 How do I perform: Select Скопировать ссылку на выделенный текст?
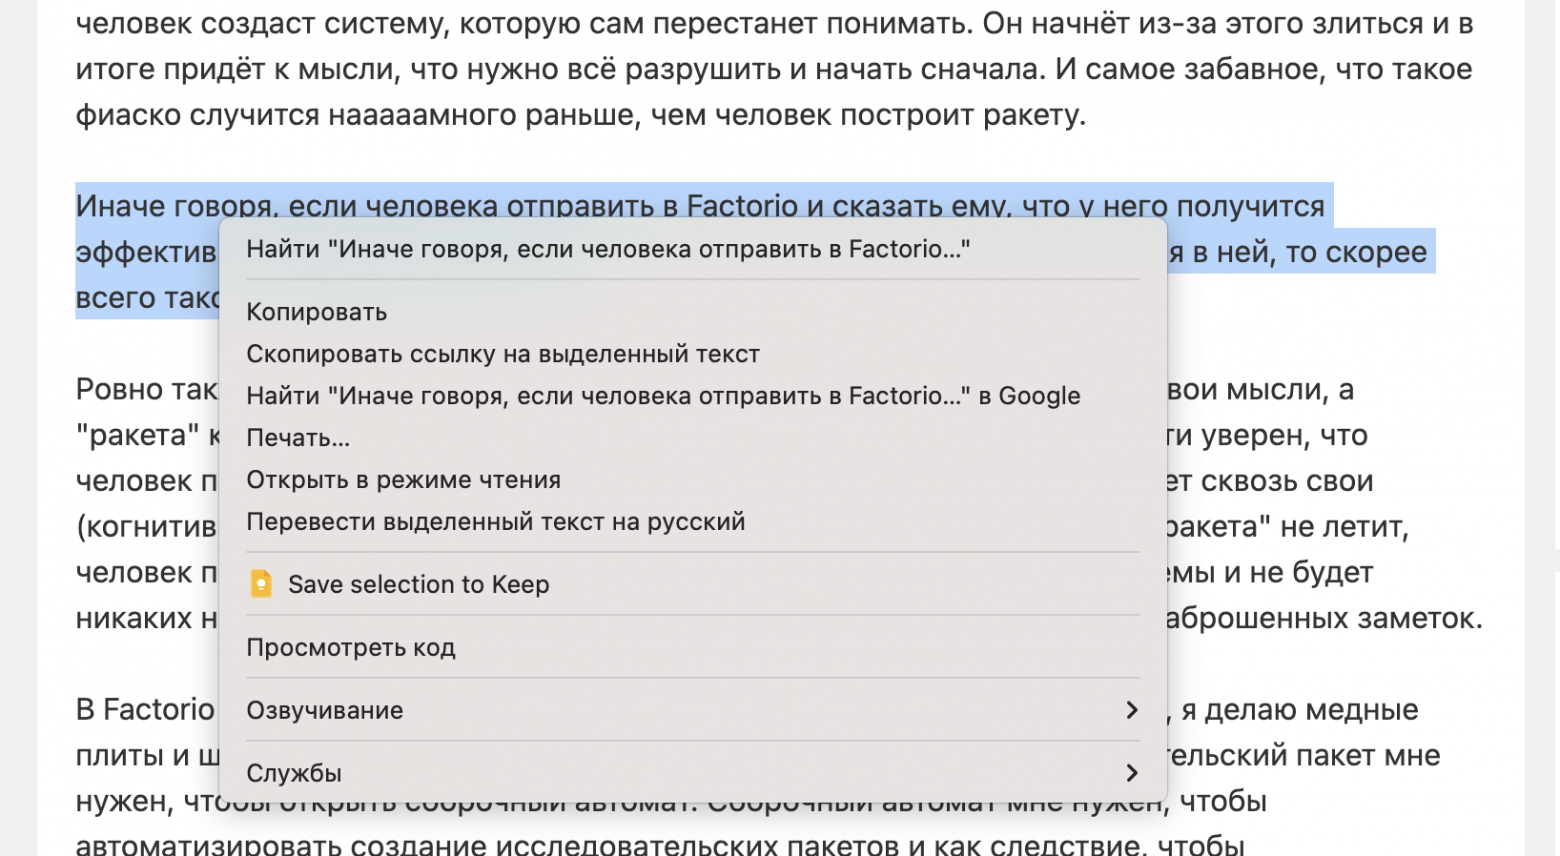coord(503,354)
